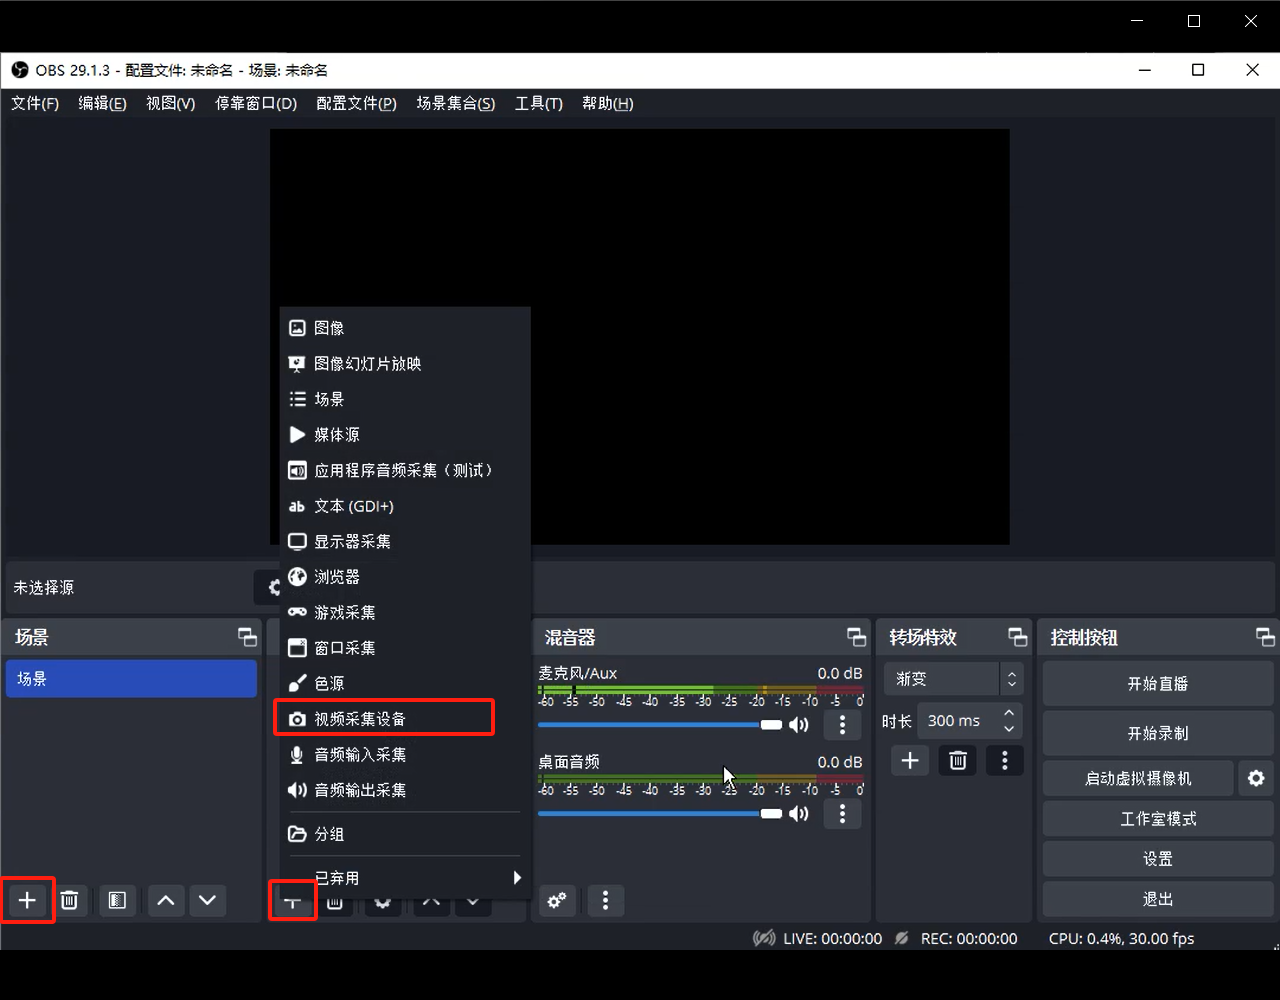Click the add scene plus button

click(27, 900)
